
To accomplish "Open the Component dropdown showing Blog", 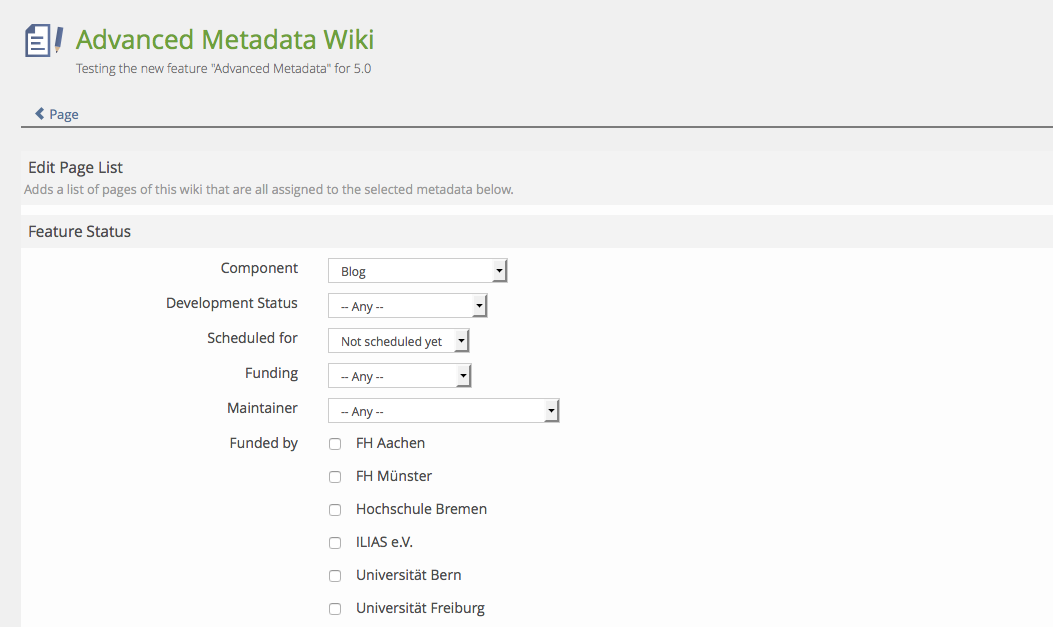I will coord(418,271).
